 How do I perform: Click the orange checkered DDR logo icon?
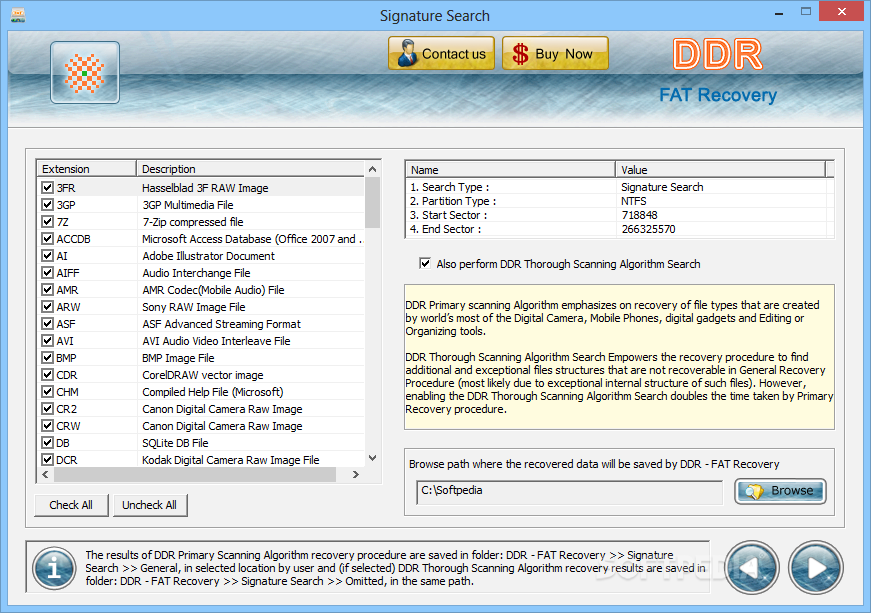pos(84,73)
